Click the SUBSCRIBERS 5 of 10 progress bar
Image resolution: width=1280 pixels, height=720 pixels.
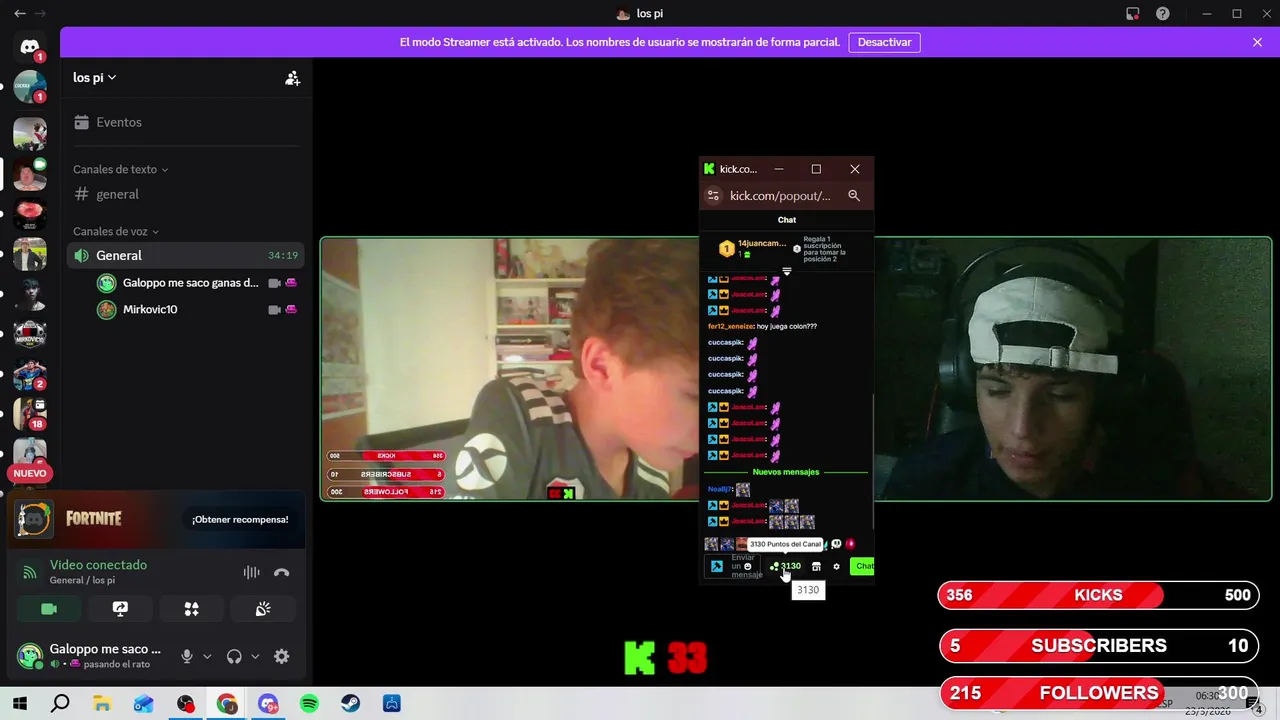point(1098,646)
